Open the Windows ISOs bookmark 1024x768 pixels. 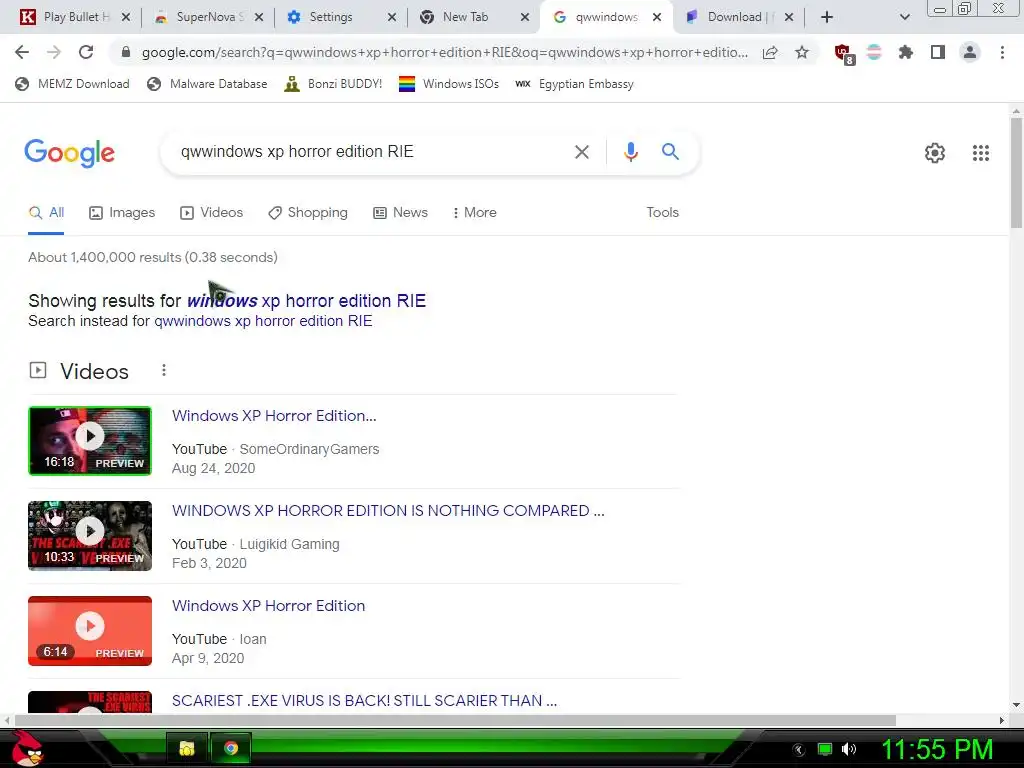(x=449, y=84)
